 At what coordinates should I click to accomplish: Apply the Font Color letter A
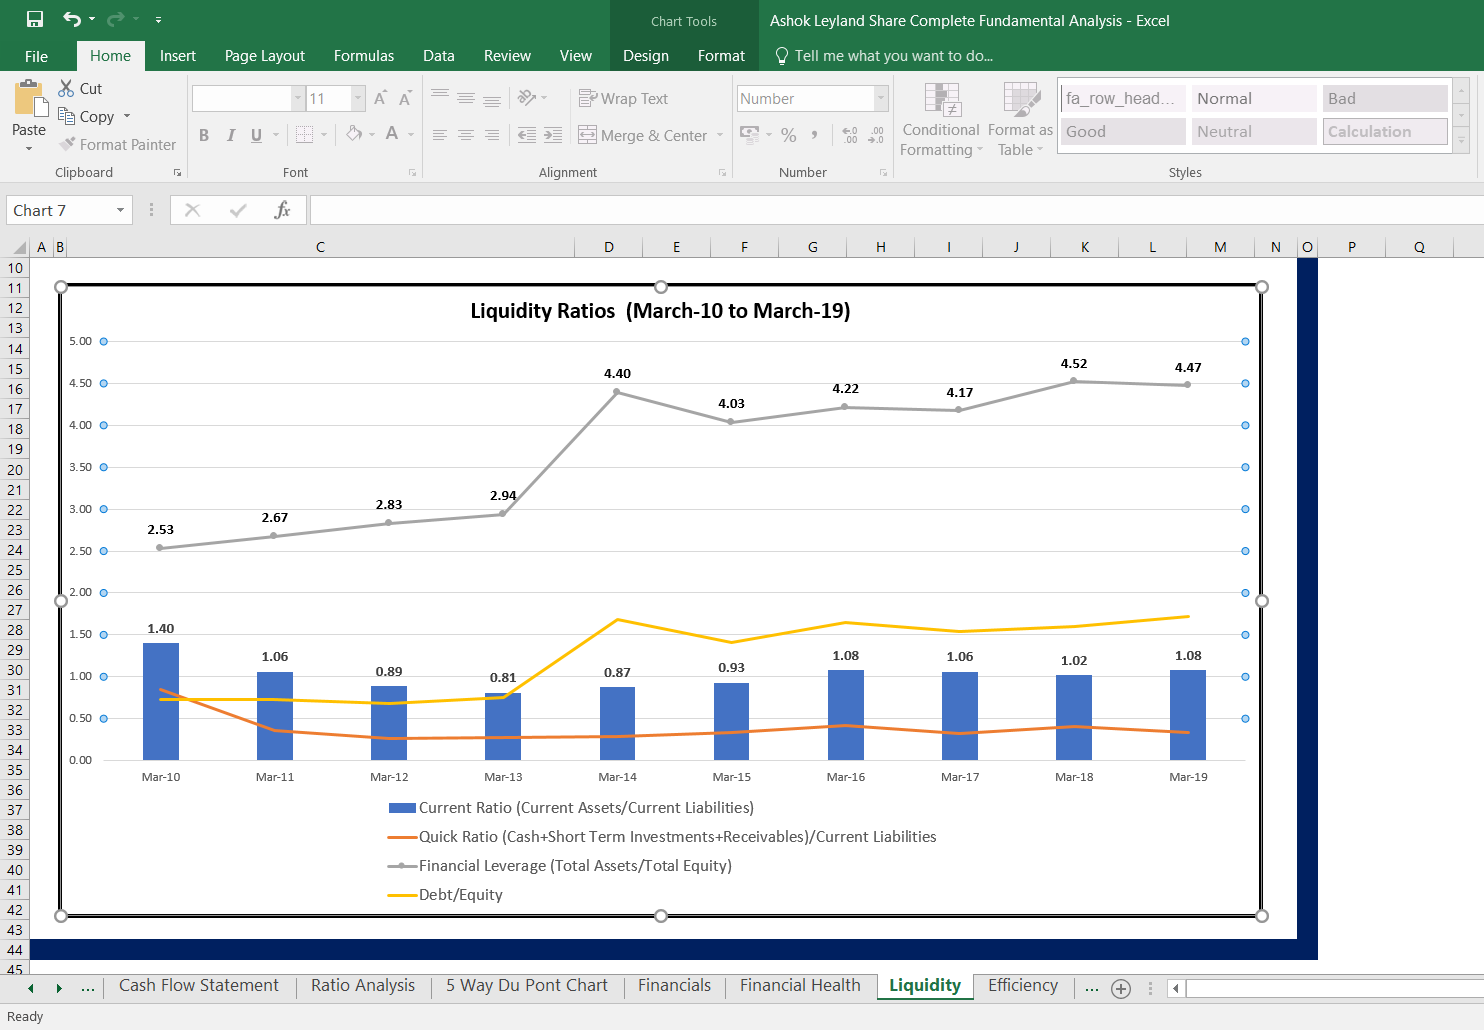[392, 134]
